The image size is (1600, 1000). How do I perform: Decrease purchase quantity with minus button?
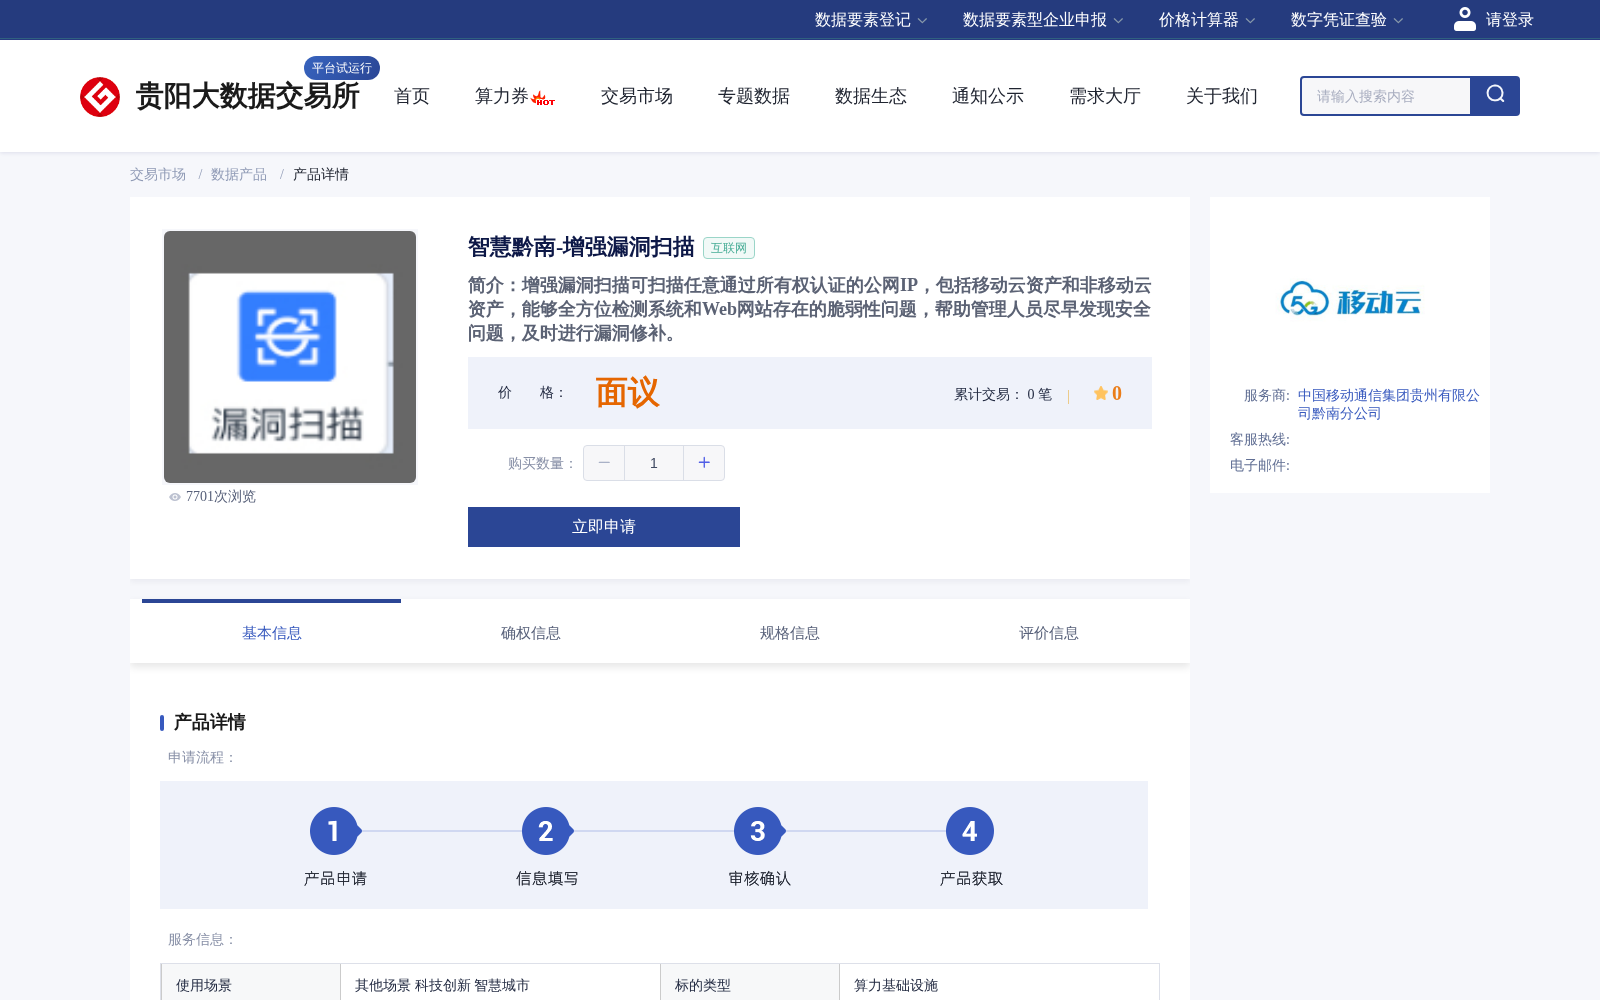[604, 463]
